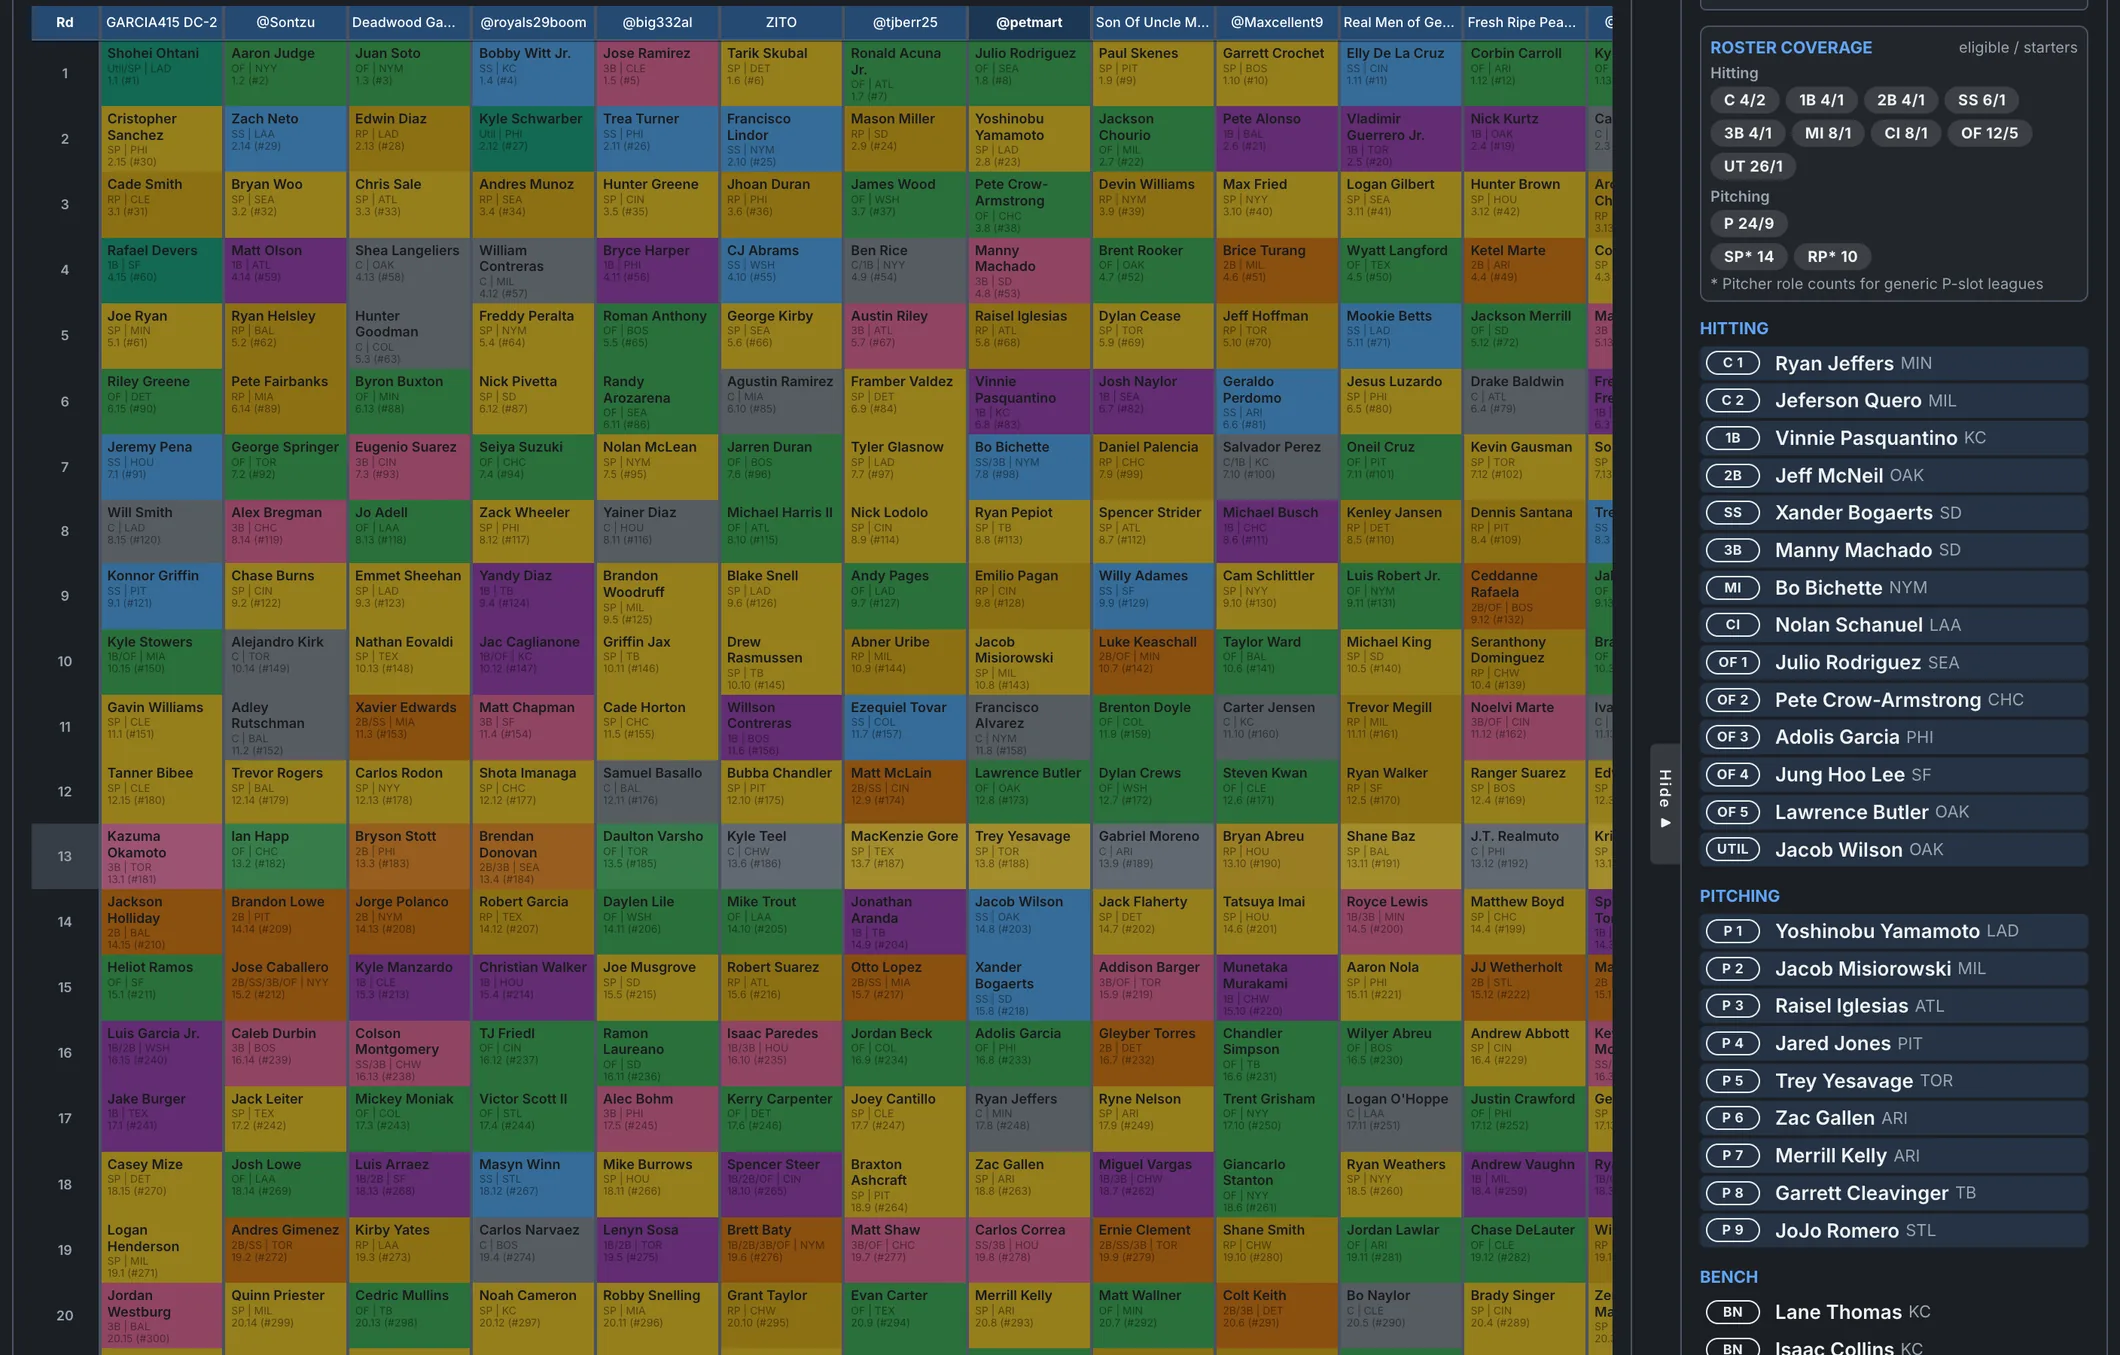Screen dimensions: 2120x1355
Task: Select the C 4/2 roster coverage pill
Action: (1744, 100)
